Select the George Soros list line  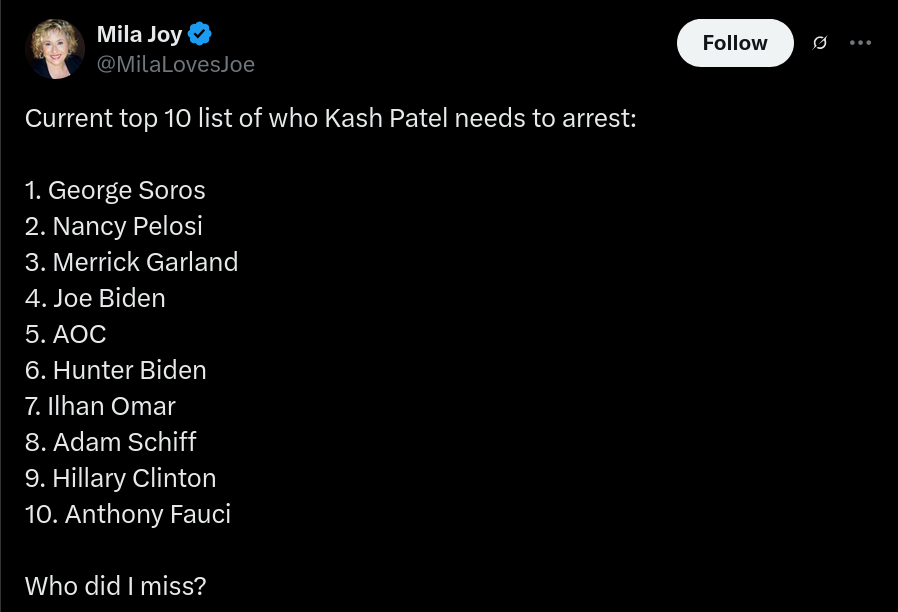tap(115, 191)
